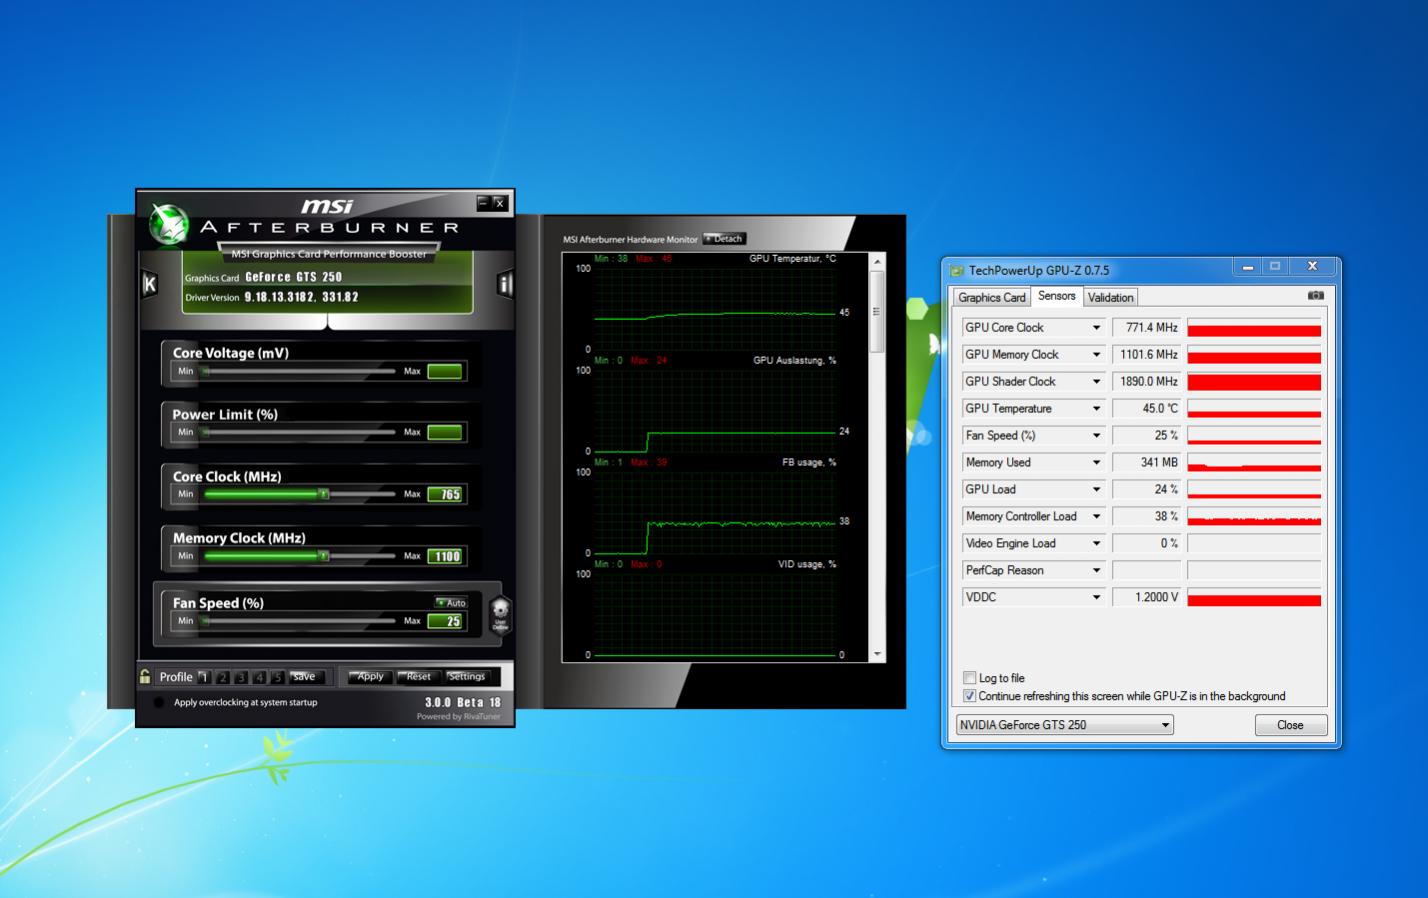This screenshot has width=1428, height=898.
Task: Click the Fan Speed slider track
Action: click(298, 621)
